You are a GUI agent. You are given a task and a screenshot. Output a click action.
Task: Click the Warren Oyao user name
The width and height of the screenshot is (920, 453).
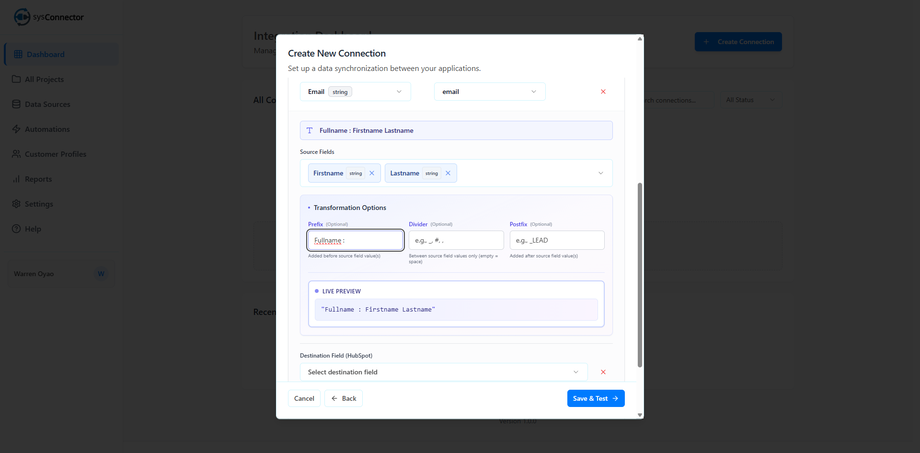click(x=33, y=274)
